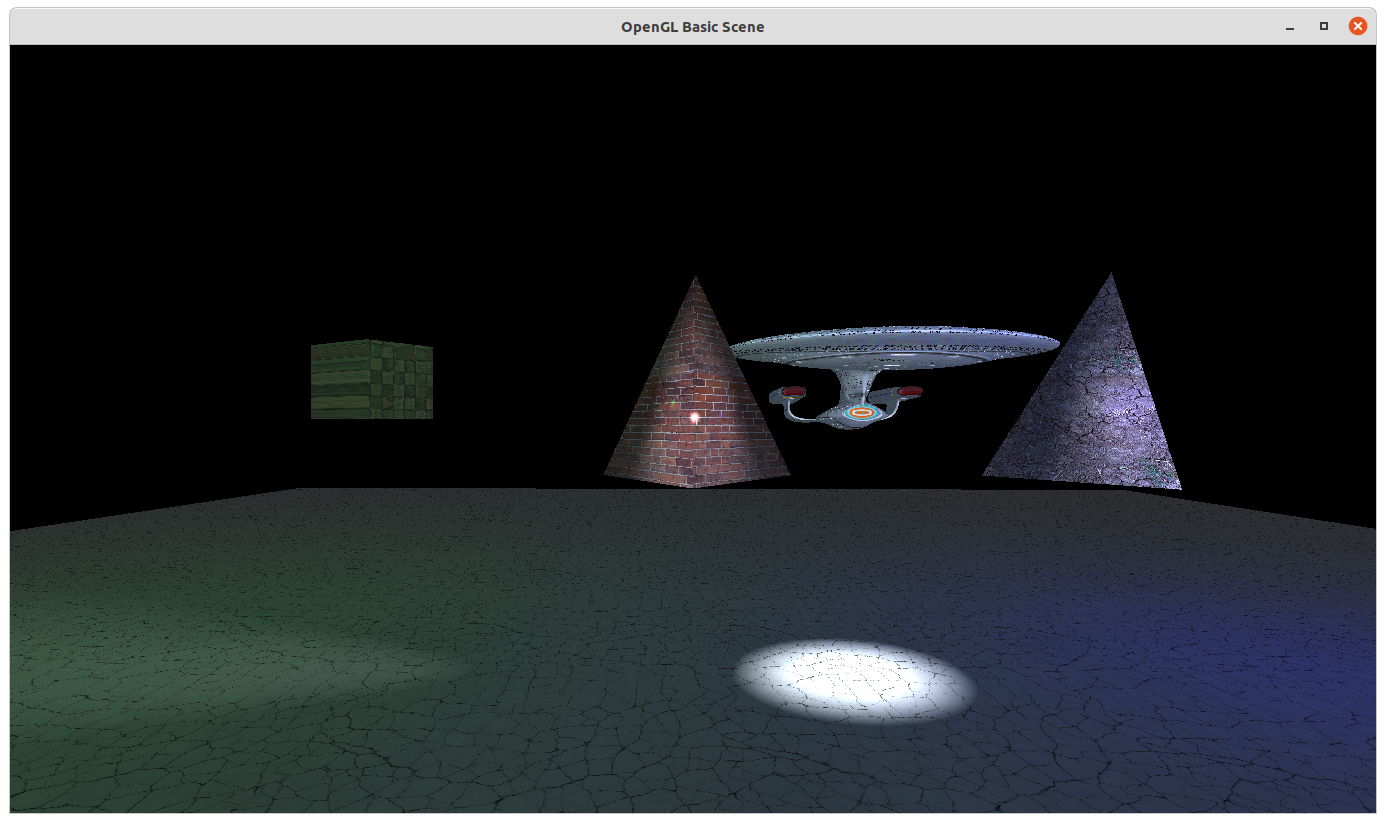Click the green textured cube
Screen dimensions: 1386x823
[372, 379]
